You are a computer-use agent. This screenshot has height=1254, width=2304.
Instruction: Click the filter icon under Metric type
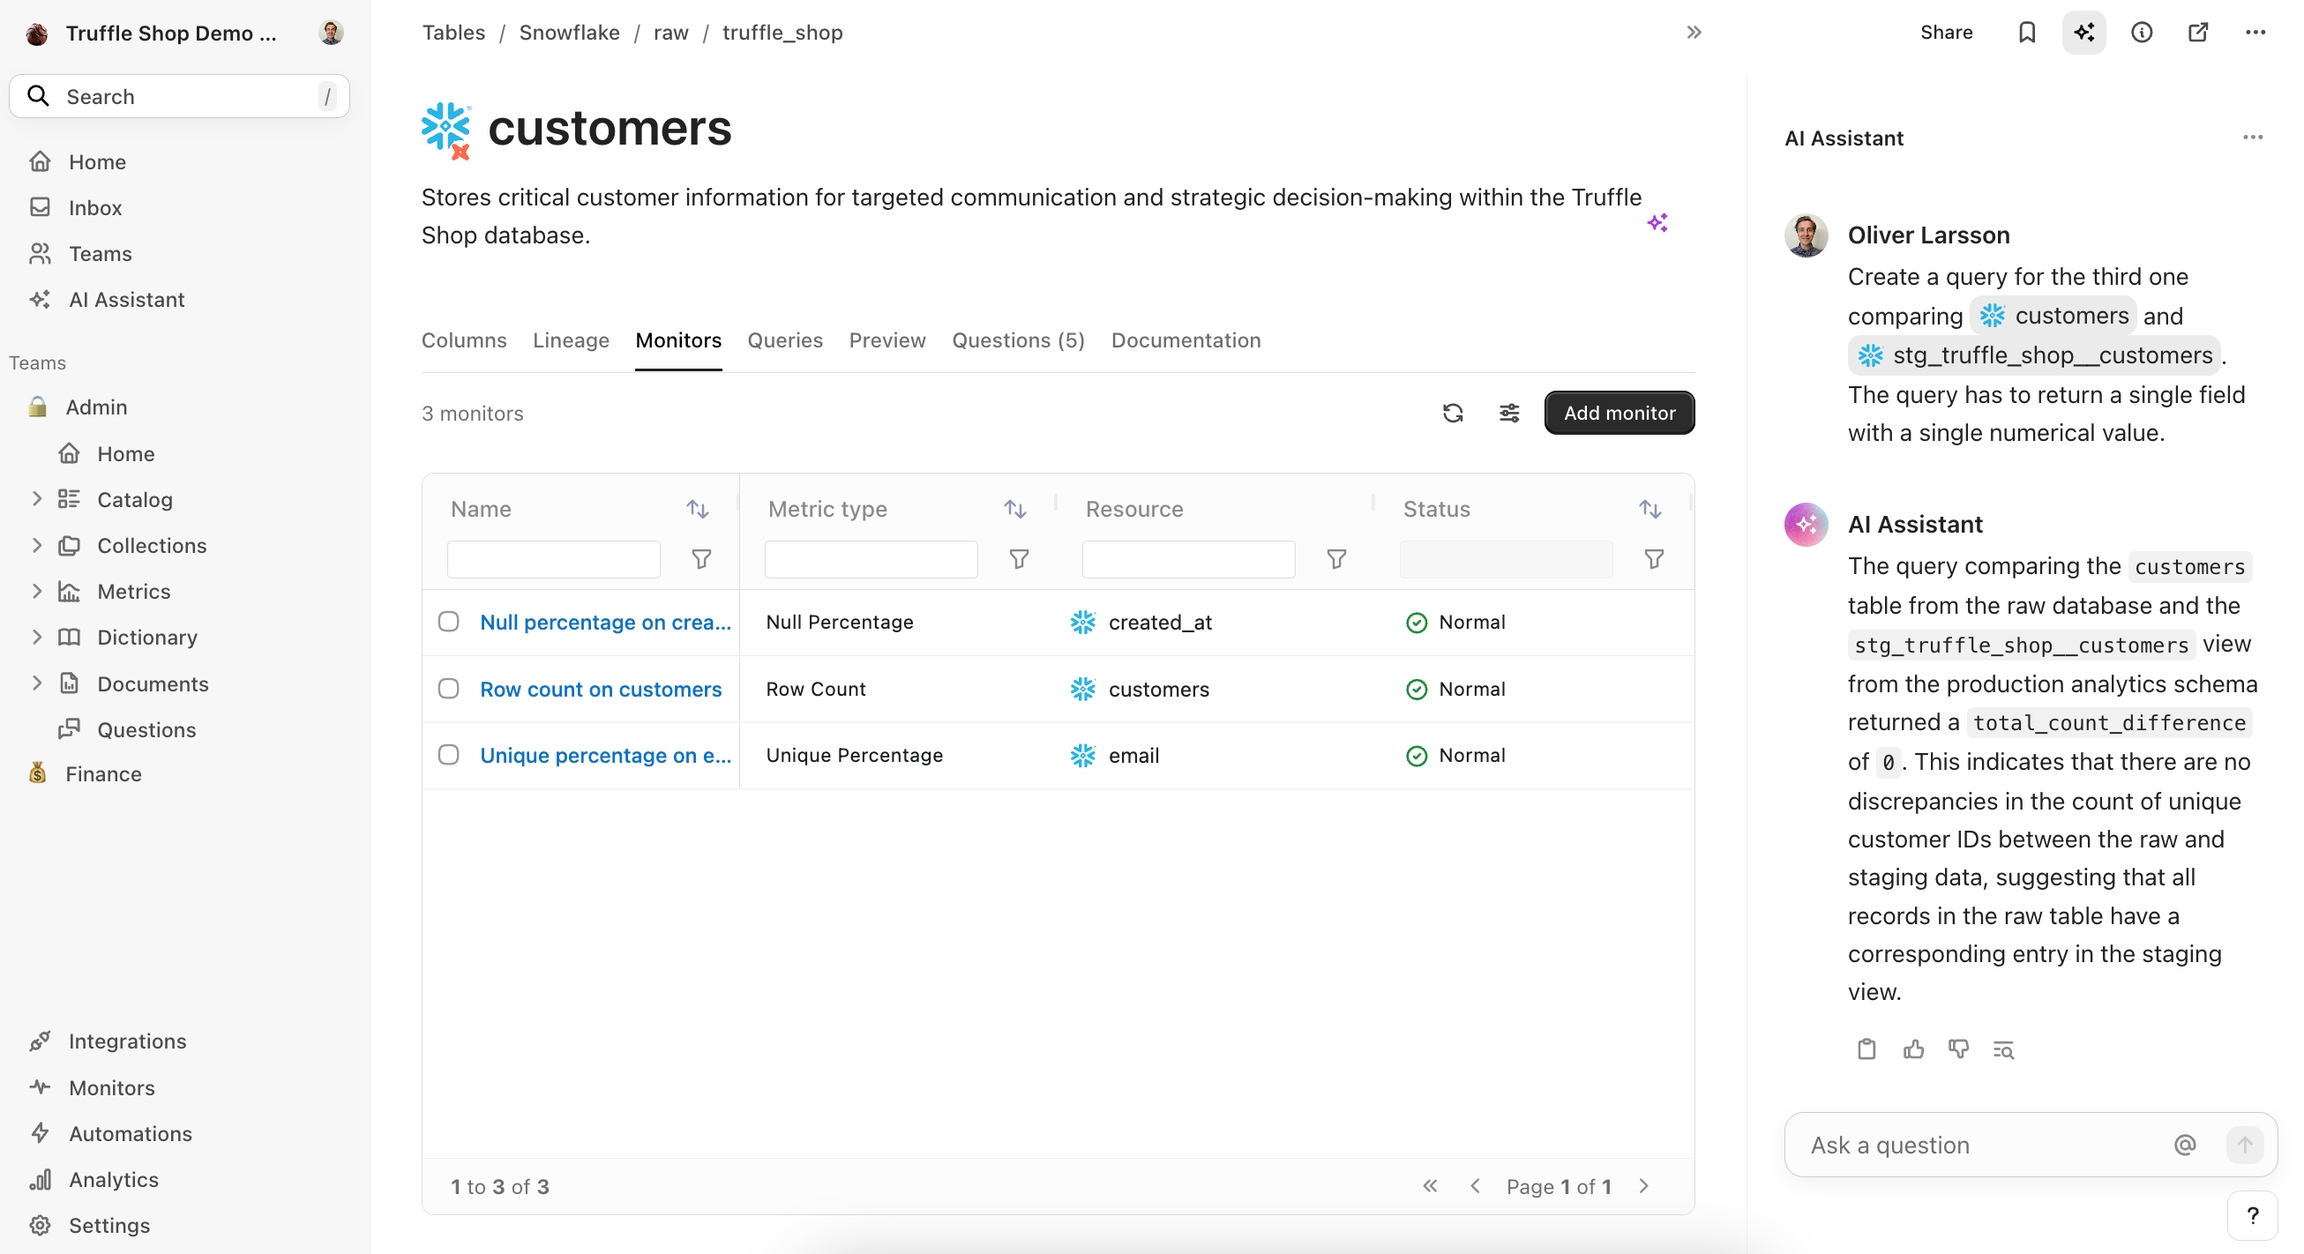(1019, 559)
